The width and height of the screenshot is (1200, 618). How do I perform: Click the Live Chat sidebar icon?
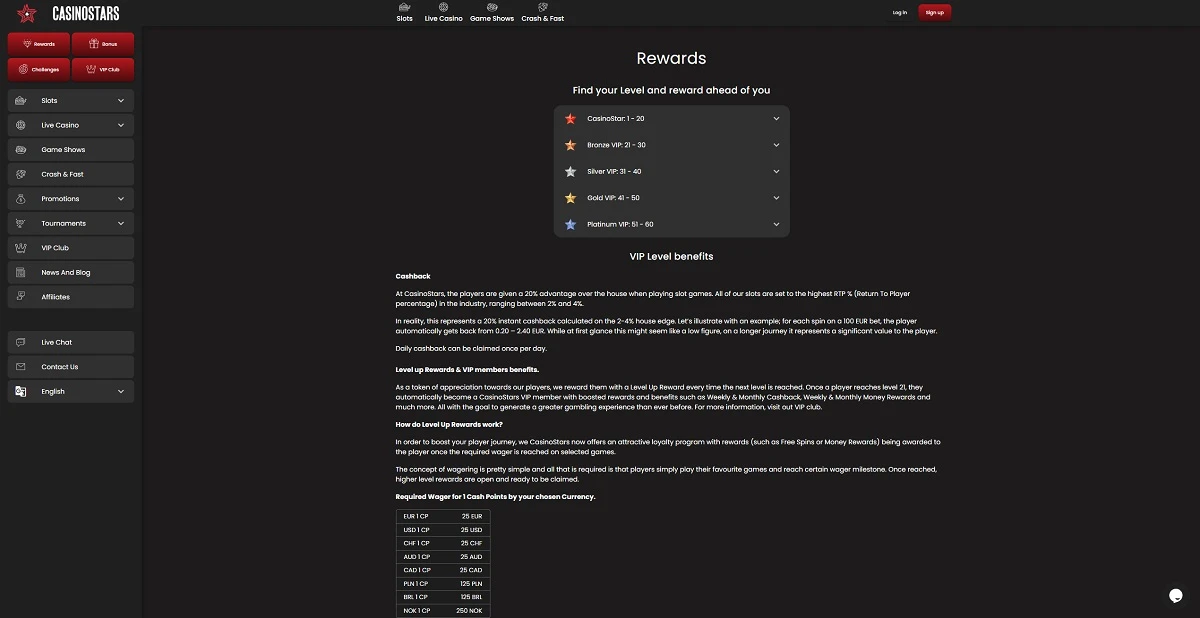pyautogui.click(x=21, y=342)
